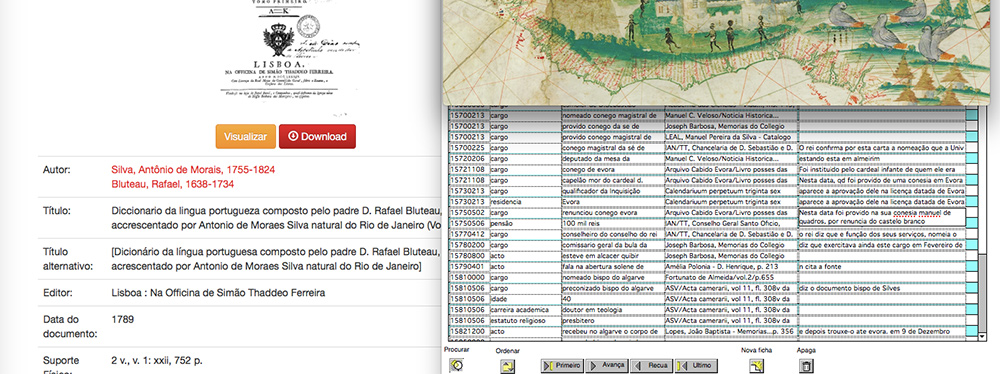The image size is (1000, 374).
Task: Click the Procurar search icon
Action: 456,366
